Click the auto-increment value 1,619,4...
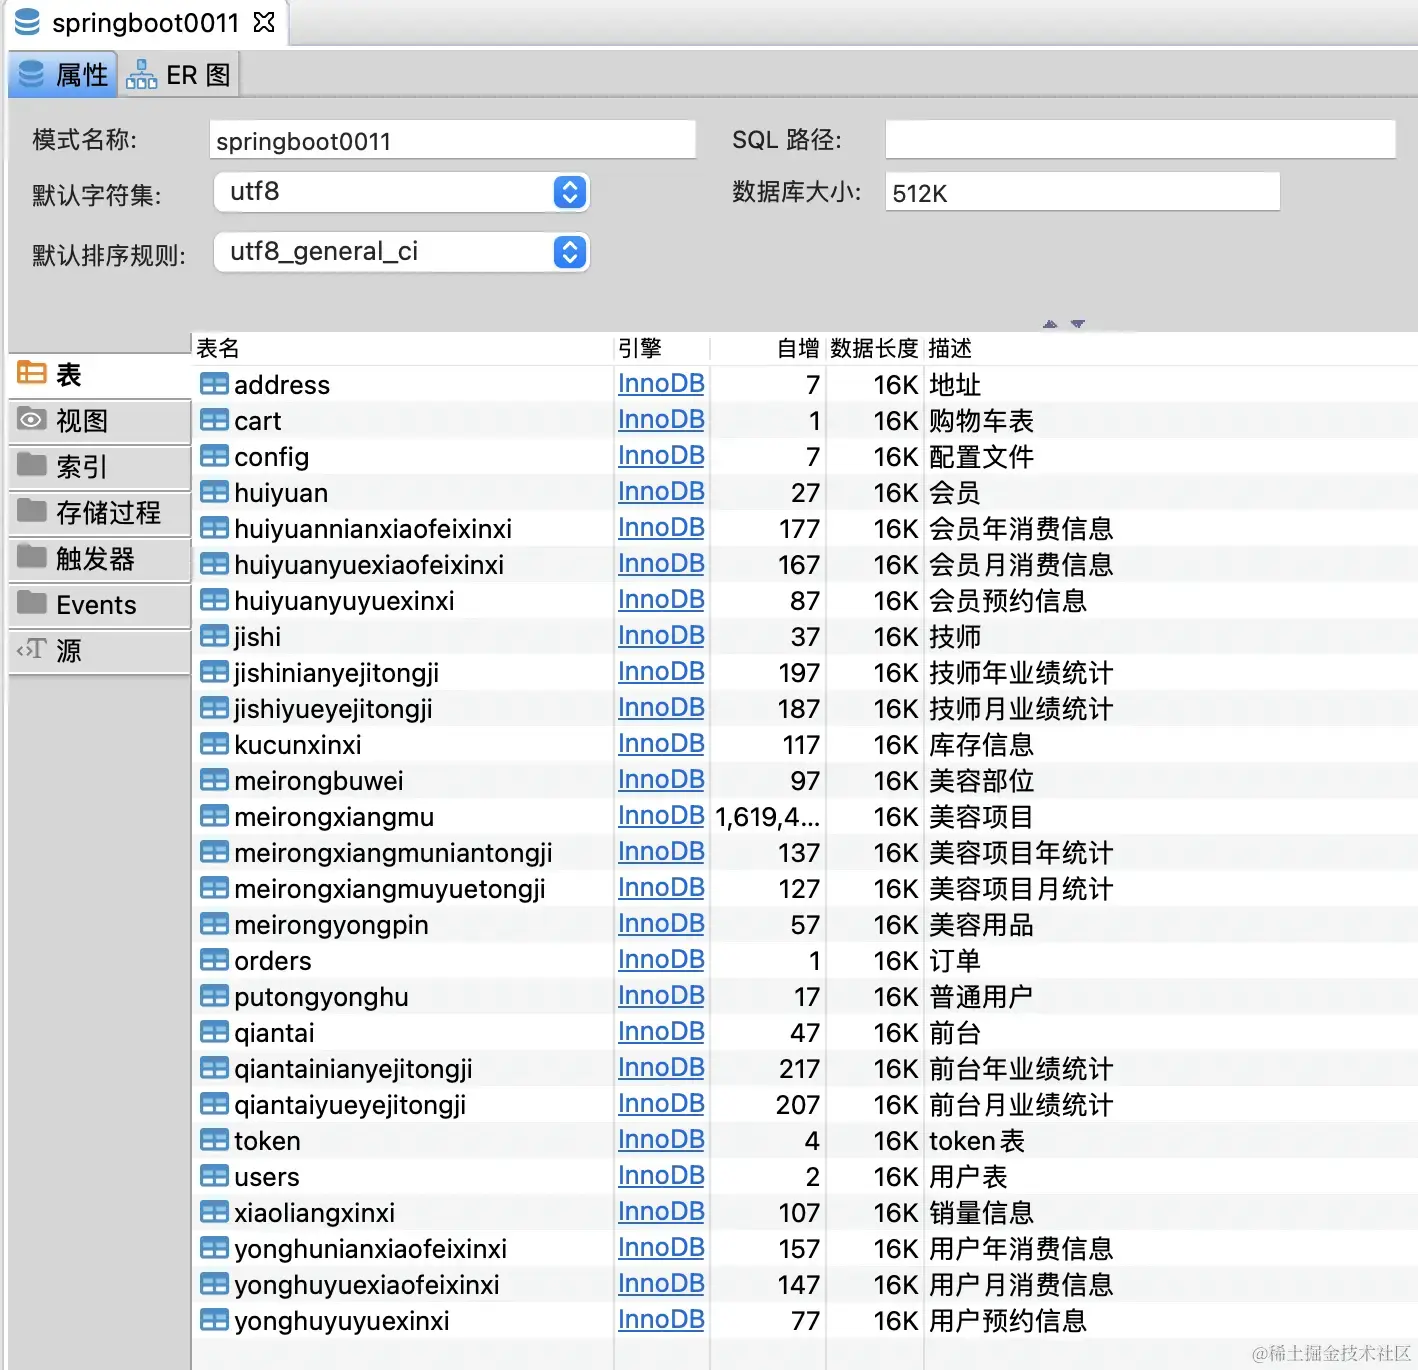 tap(767, 816)
